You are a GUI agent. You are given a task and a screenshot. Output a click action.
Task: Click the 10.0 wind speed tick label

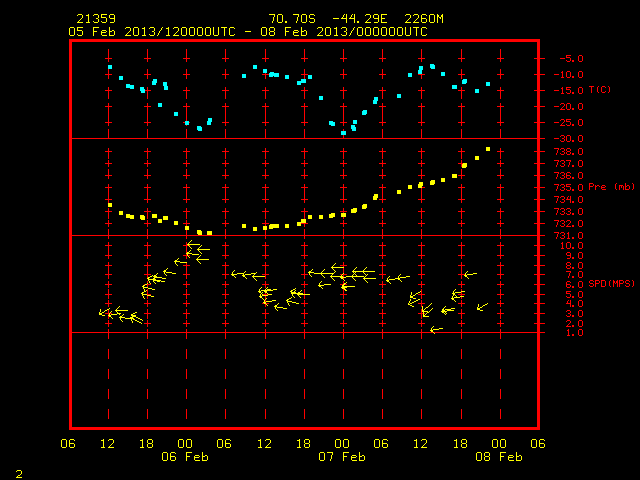(571, 246)
